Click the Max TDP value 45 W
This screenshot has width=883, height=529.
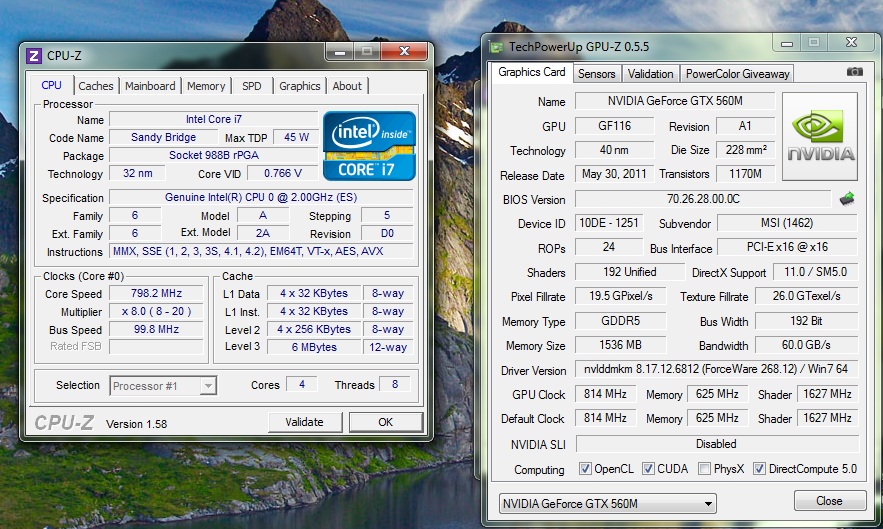[296, 137]
